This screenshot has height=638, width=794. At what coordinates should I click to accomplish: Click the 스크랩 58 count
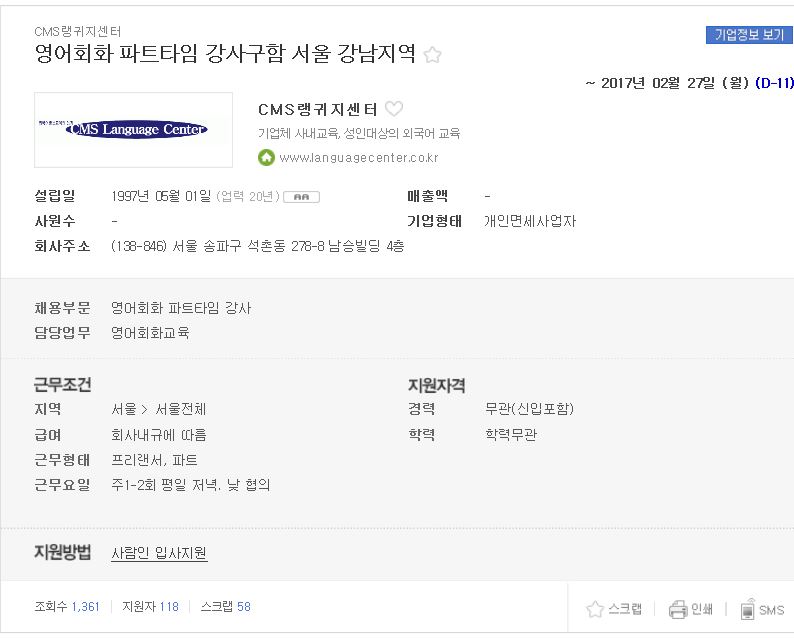click(225, 607)
